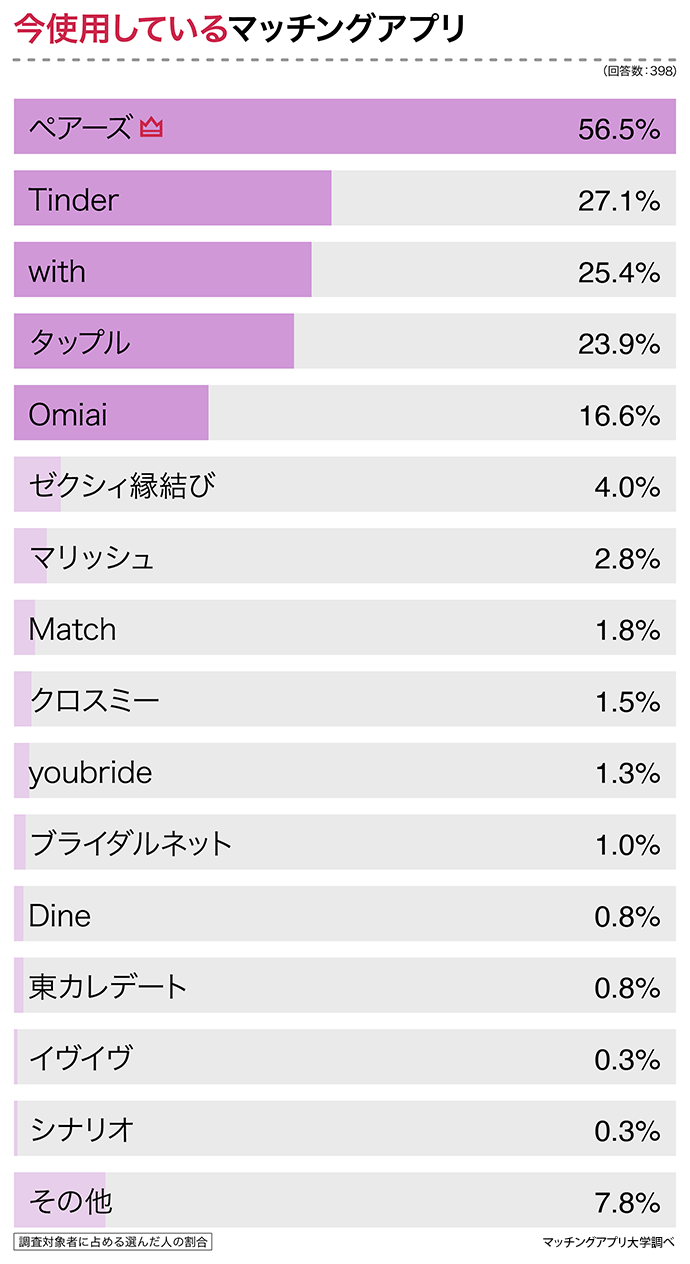
Task: Click the youbride row label
Action: click(90, 773)
